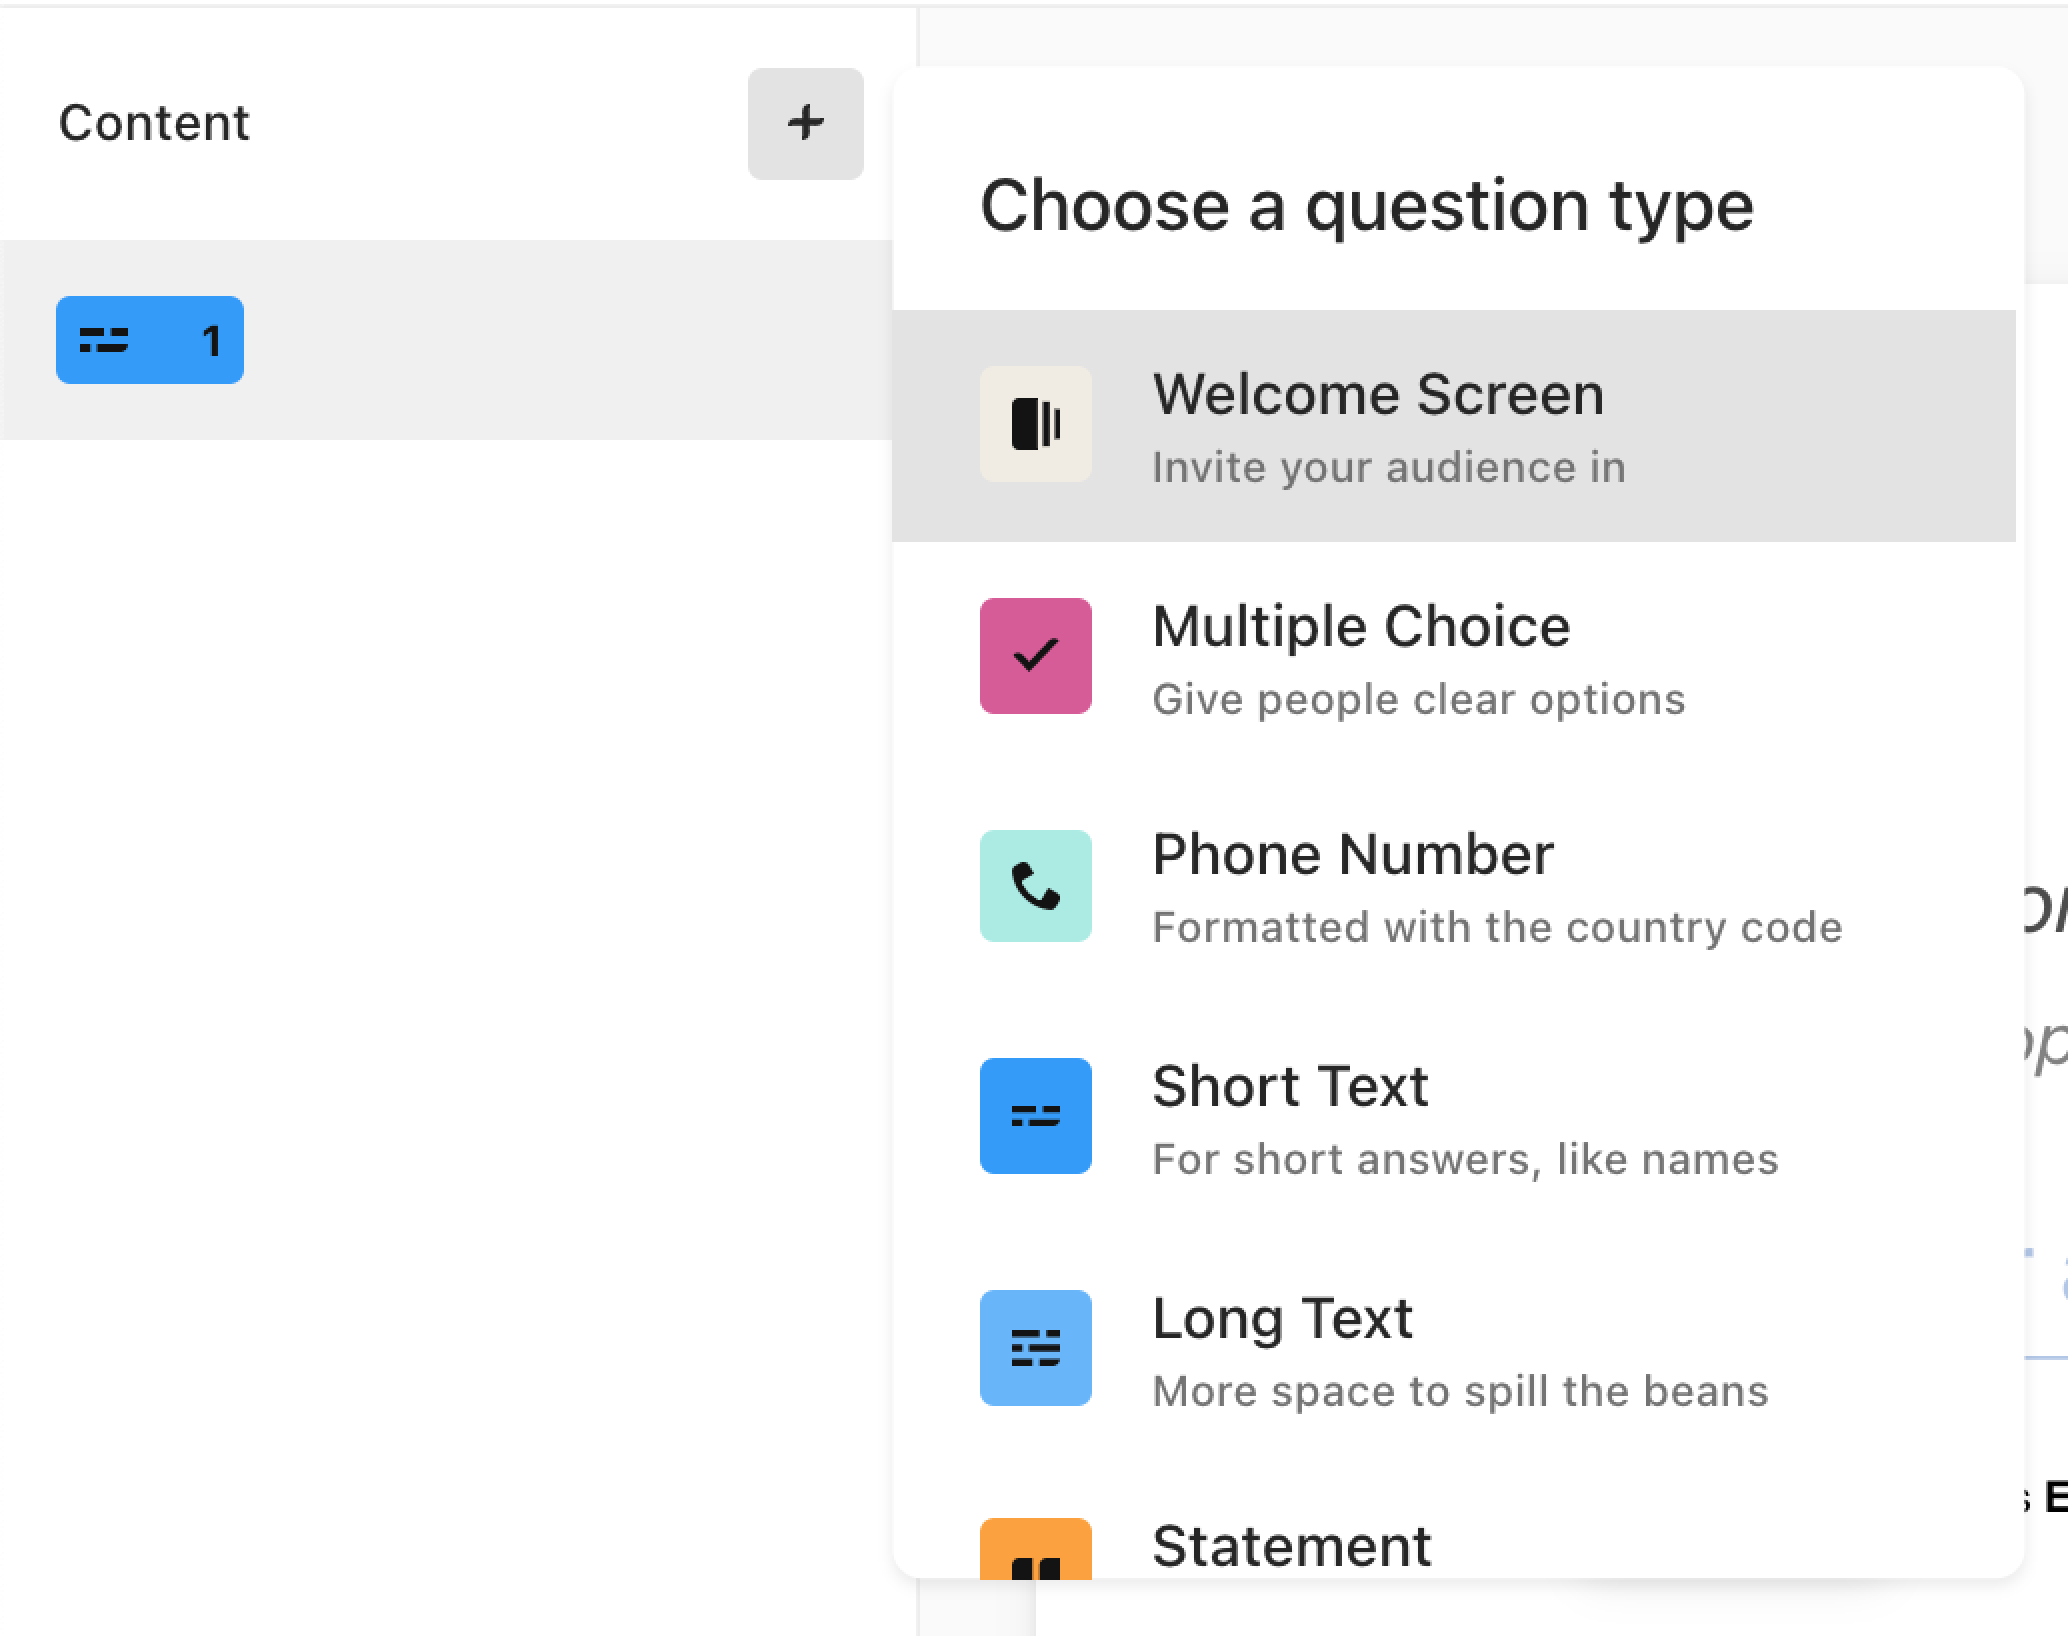Click 'Give people clear options' description
This screenshot has width=2068, height=1636.
tap(1418, 700)
